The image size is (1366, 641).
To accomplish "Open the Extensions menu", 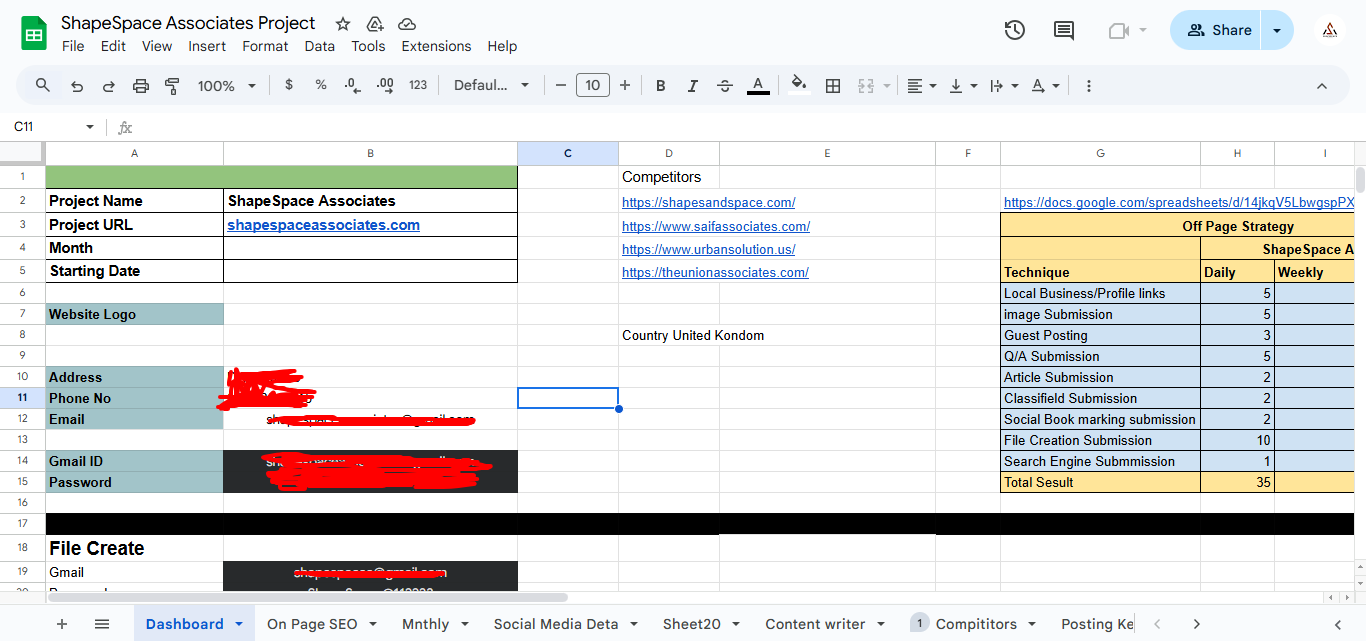I will (x=436, y=46).
